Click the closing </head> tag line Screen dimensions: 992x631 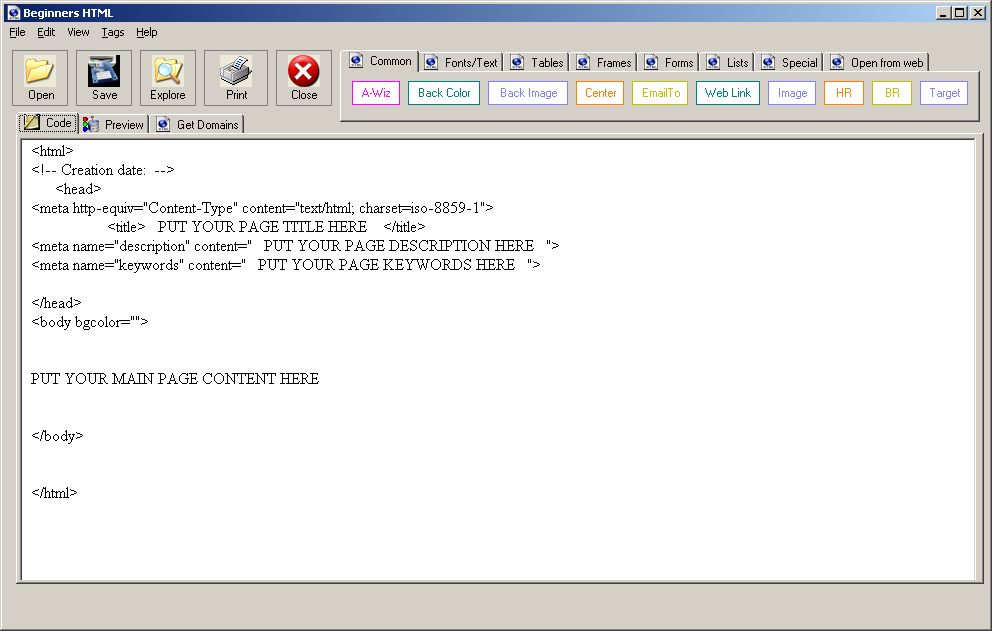point(56,303)
